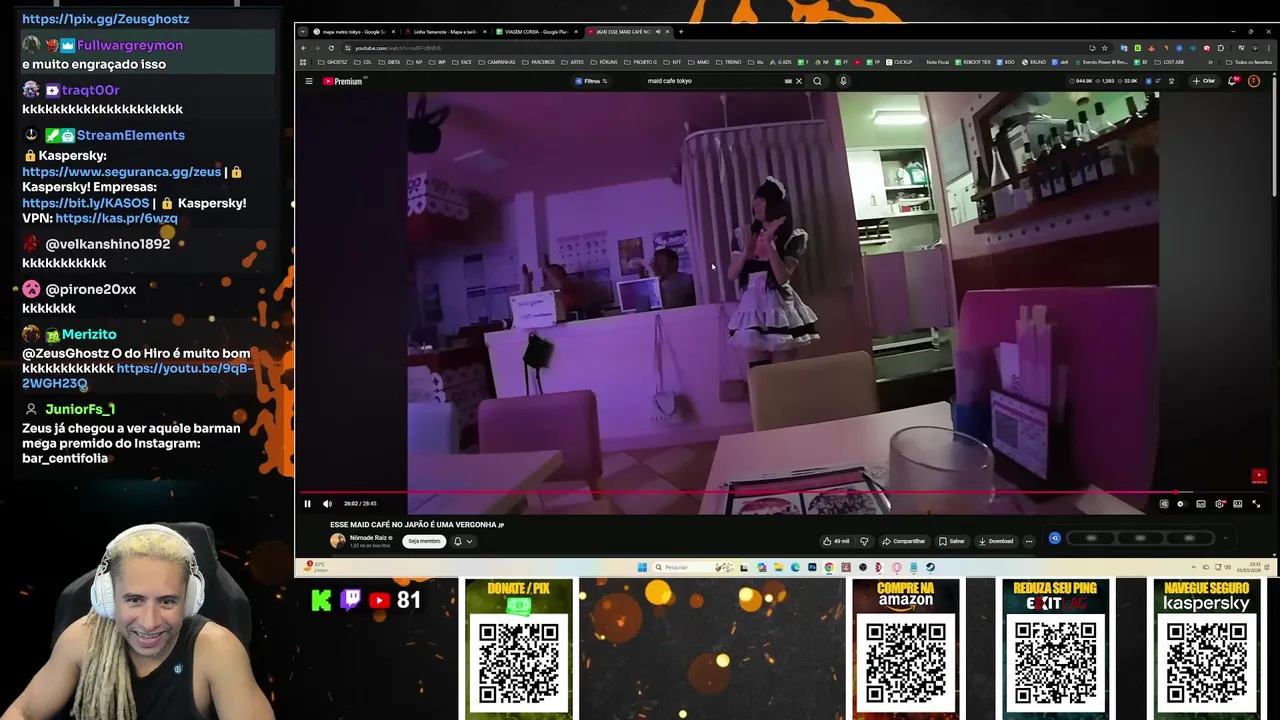The width and height of the screenshot is (1280, 720).
Task: Open Steam from the taskbar
Action: (930, 567)
